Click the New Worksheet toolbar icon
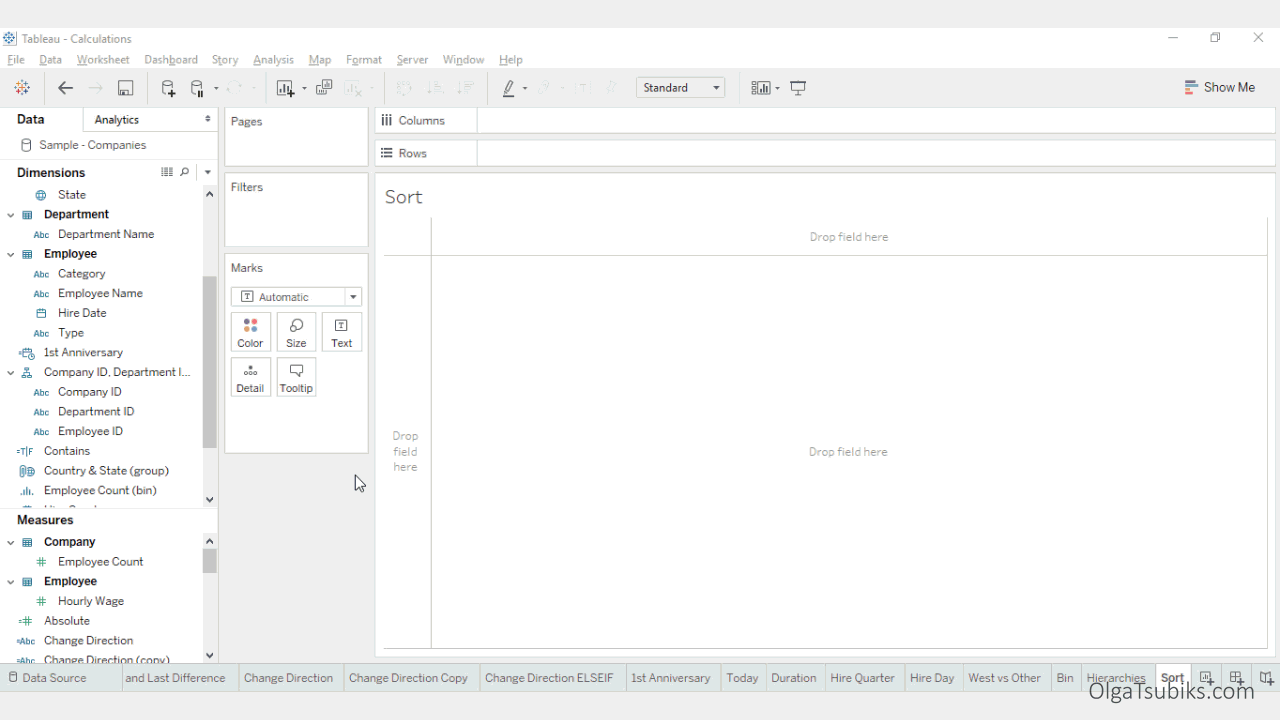 (286, 88)
